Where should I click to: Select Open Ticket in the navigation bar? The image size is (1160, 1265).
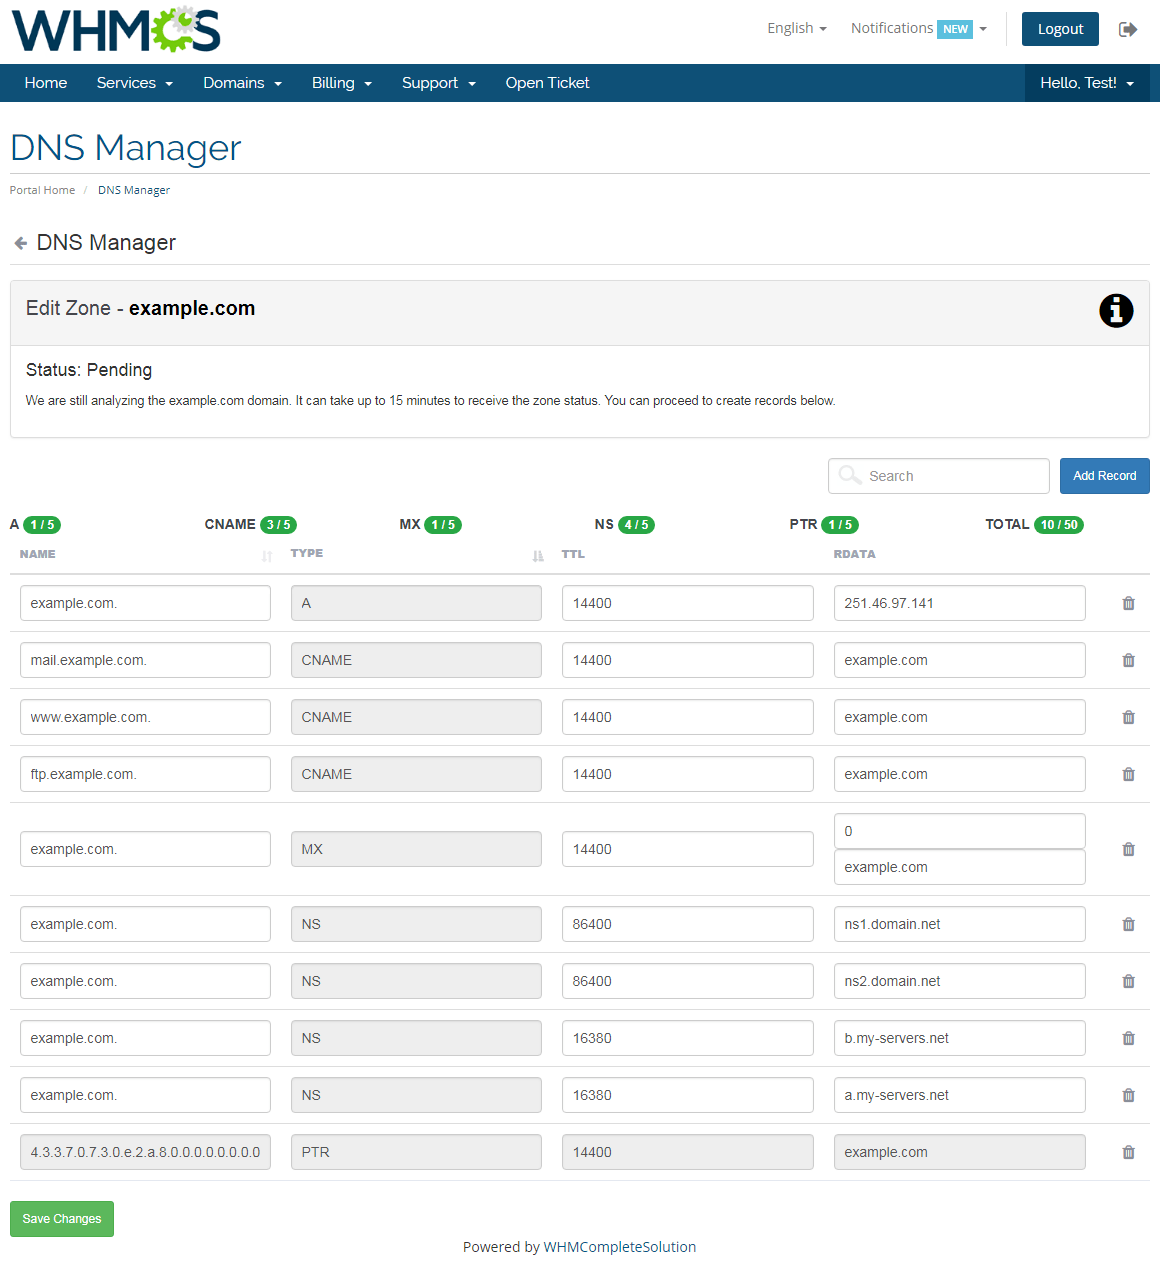tap(547, 83)
